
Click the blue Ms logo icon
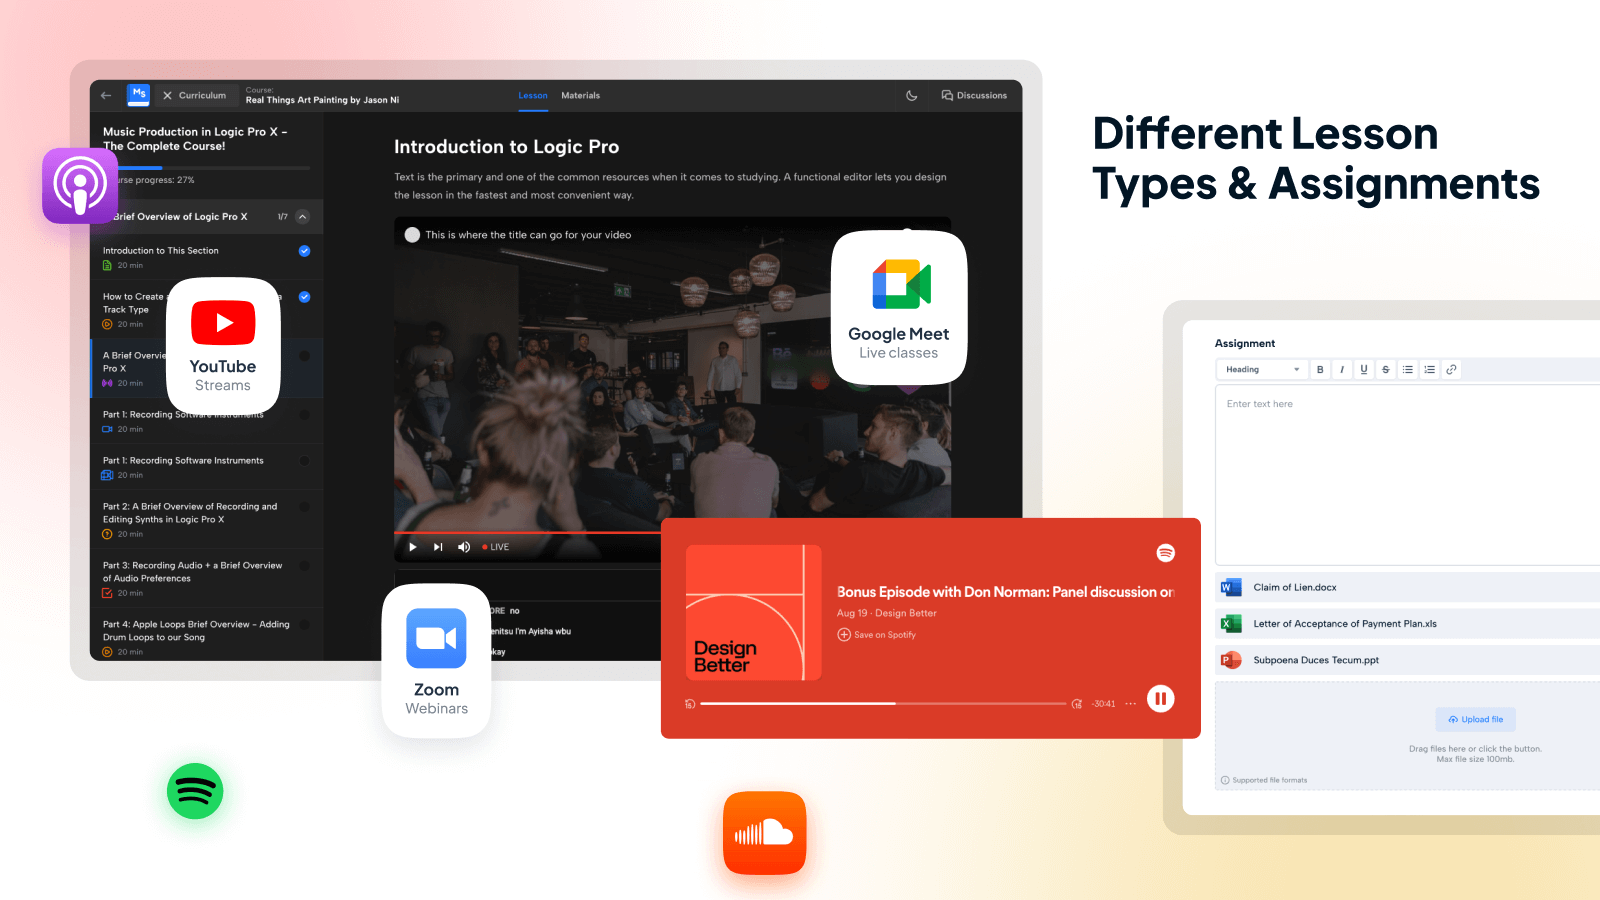click(139, 95)
